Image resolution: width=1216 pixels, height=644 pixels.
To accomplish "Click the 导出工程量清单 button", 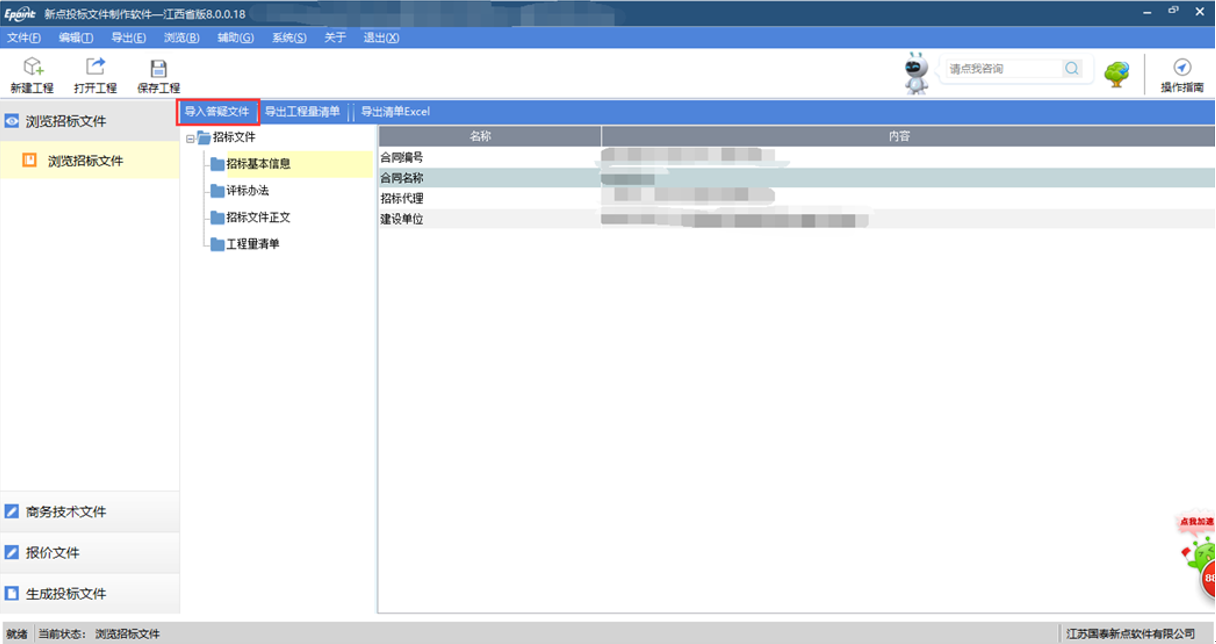I will (302, 112).
